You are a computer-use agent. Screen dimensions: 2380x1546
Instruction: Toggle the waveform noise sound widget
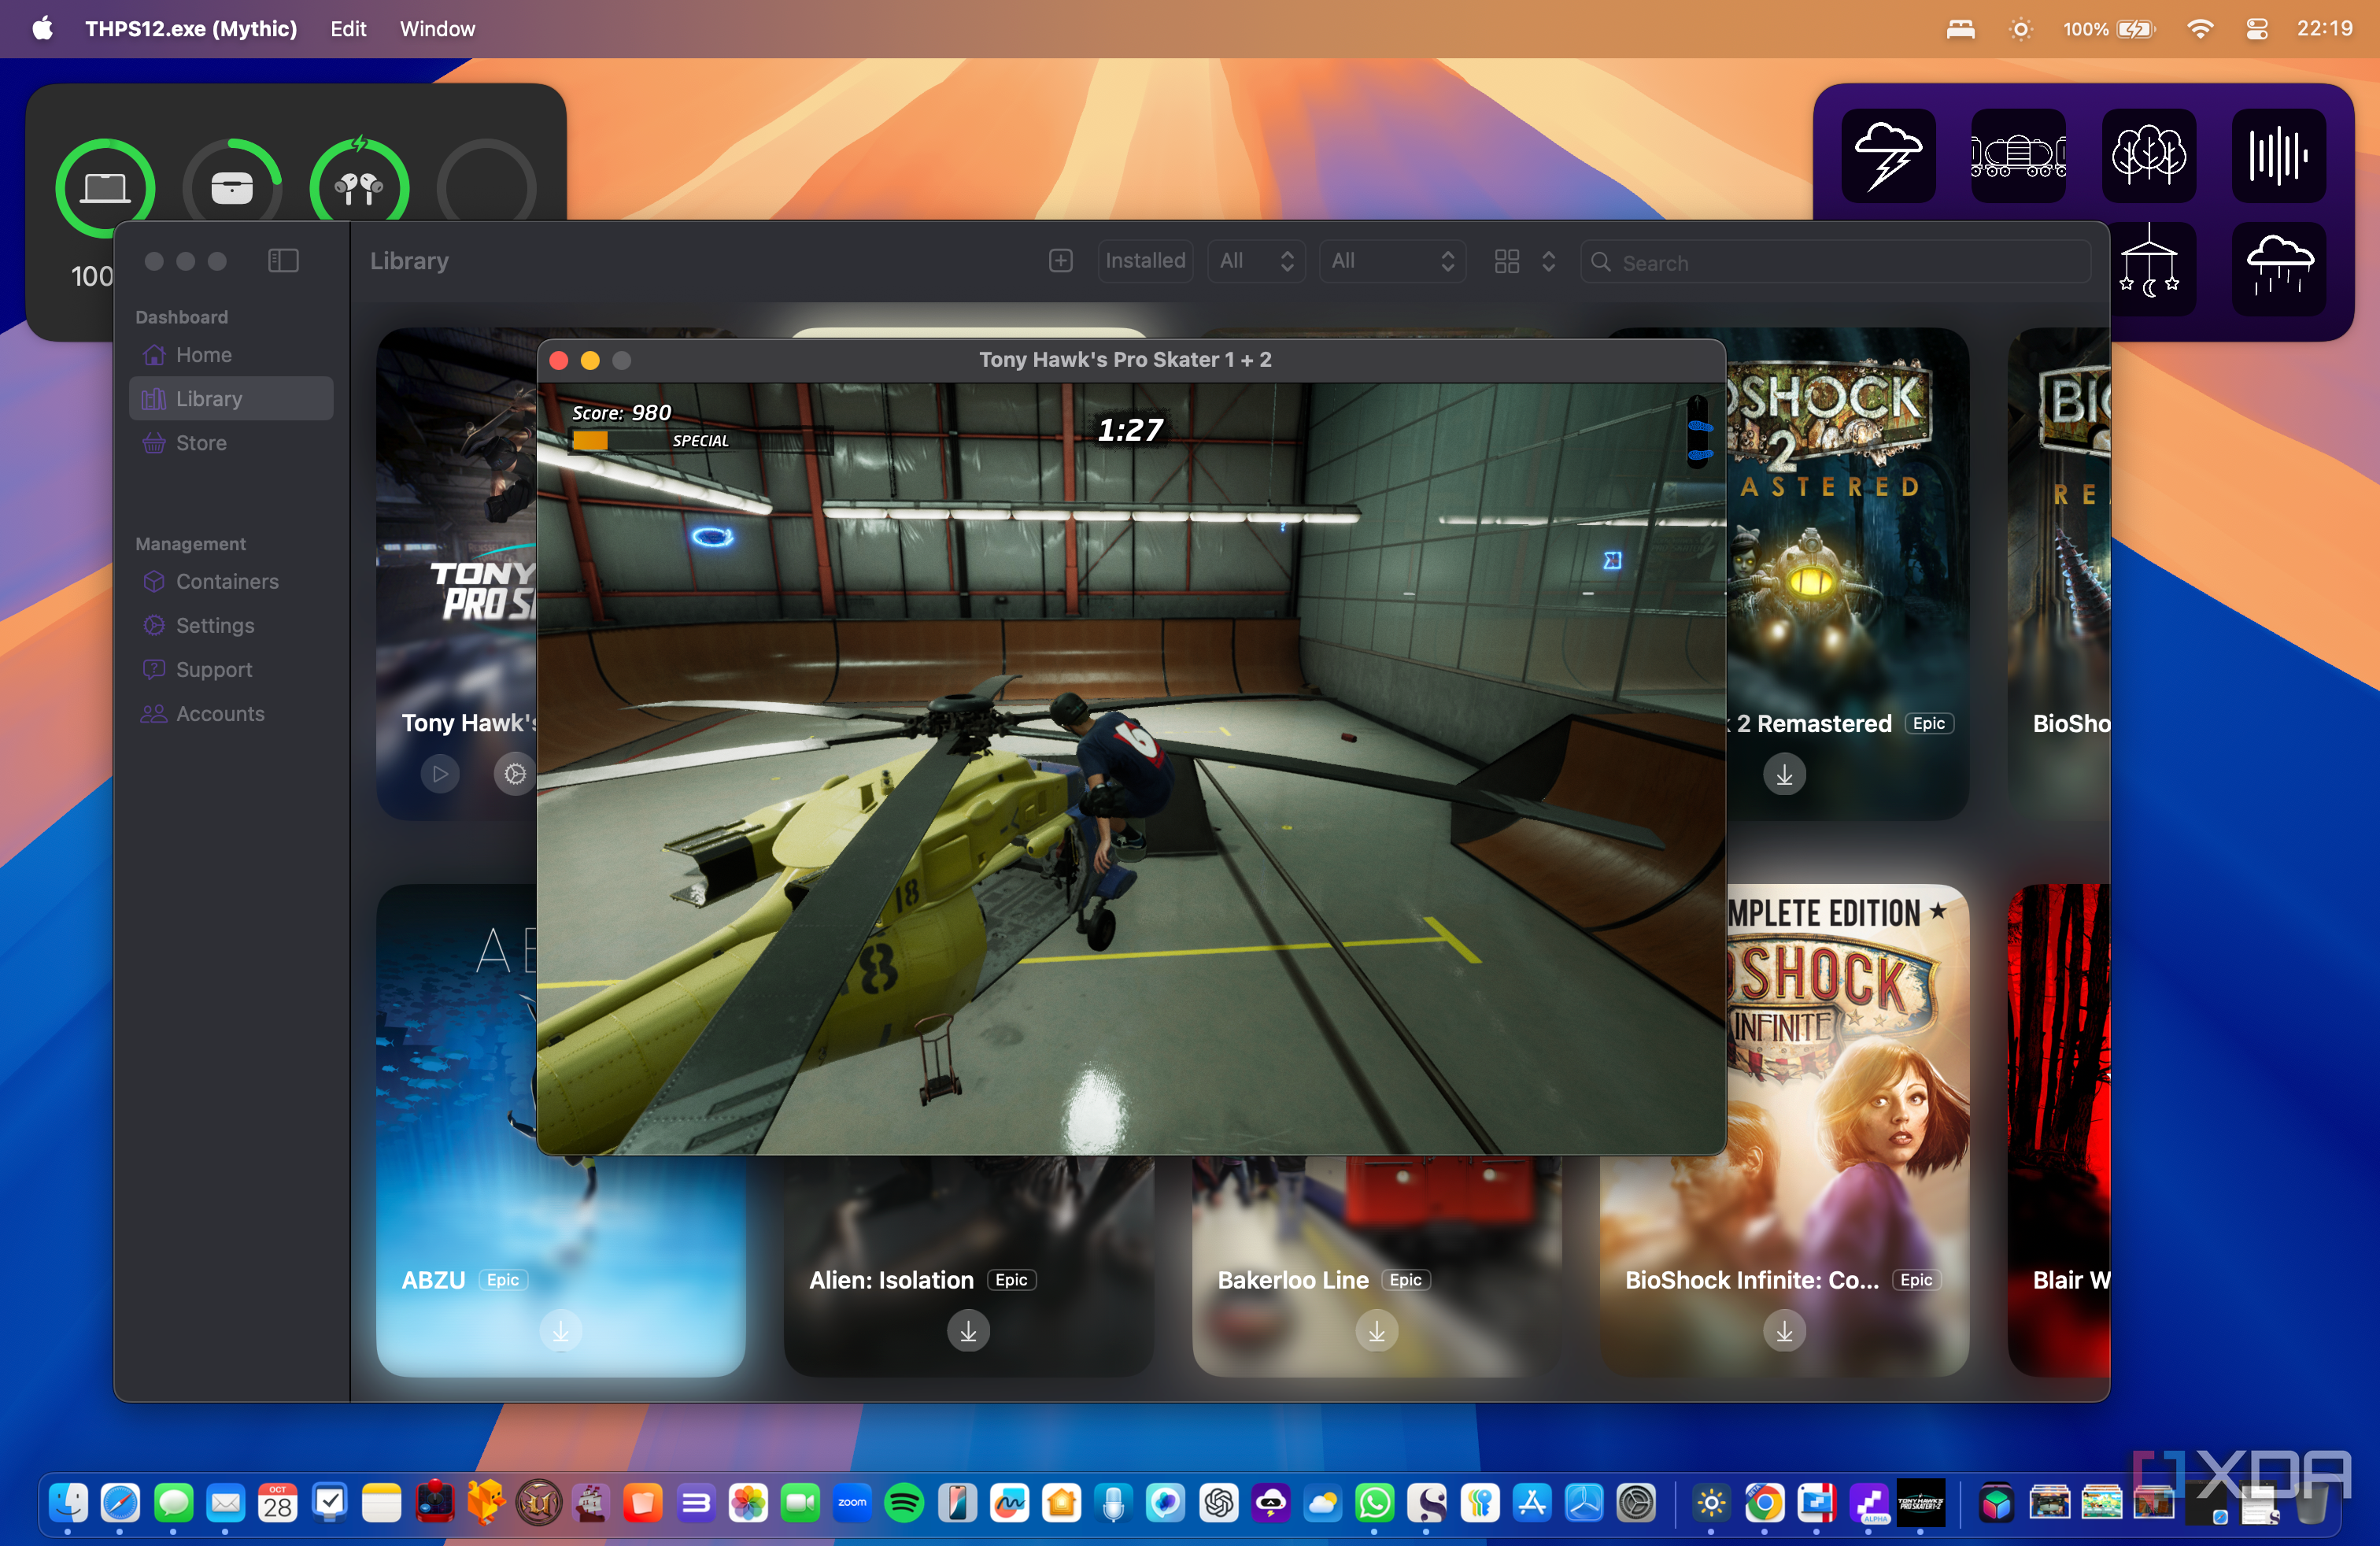coord(2278,155)
